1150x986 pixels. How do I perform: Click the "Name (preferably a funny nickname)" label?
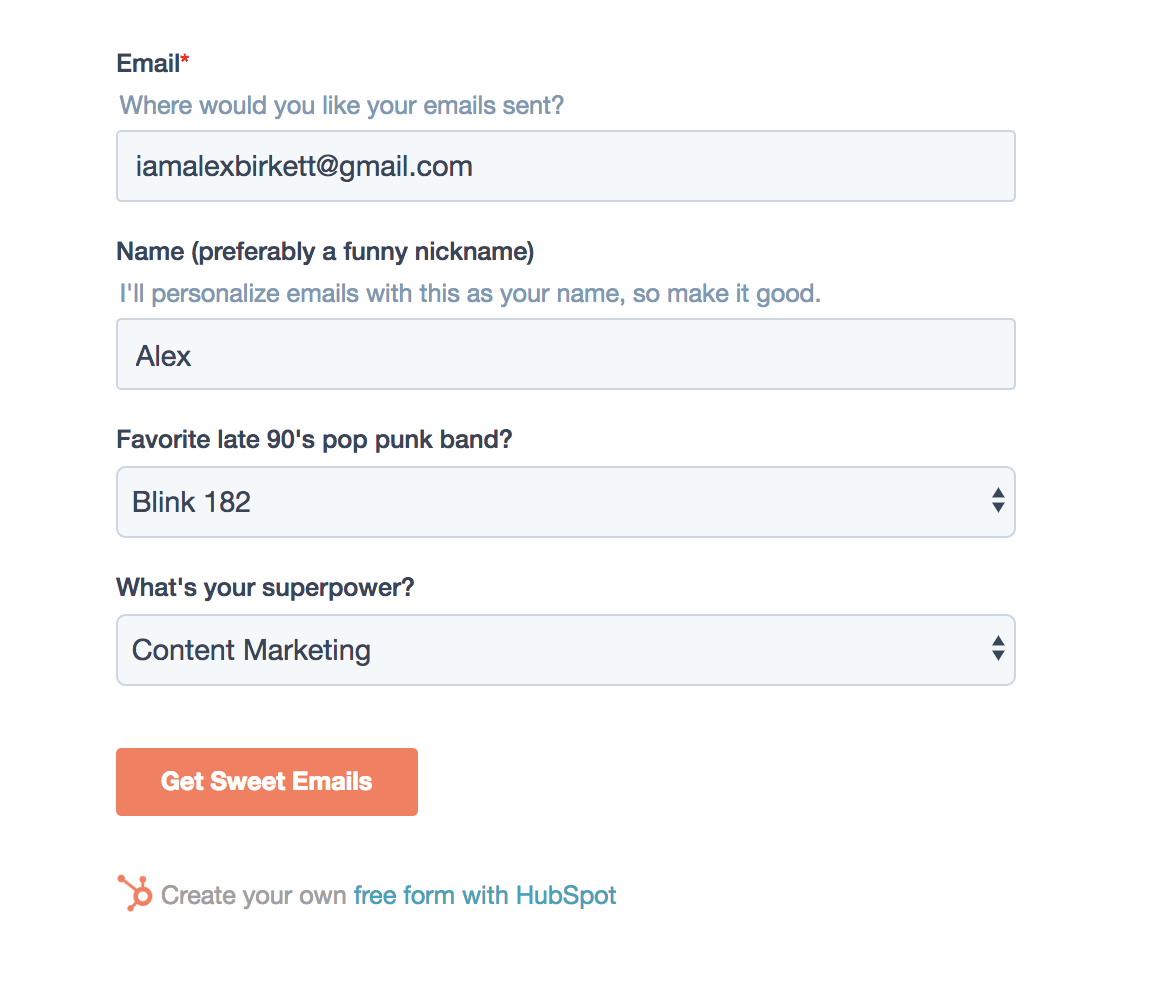point(325,251)
